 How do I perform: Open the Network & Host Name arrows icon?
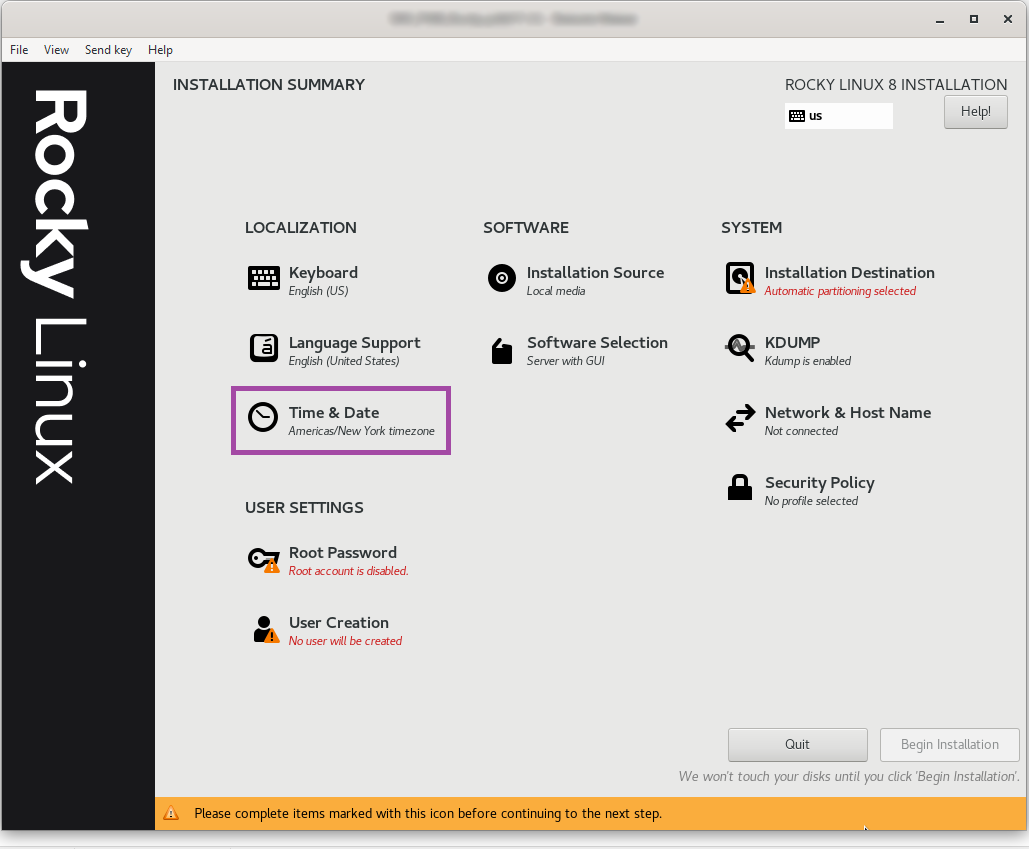click(x=740, y=418)
